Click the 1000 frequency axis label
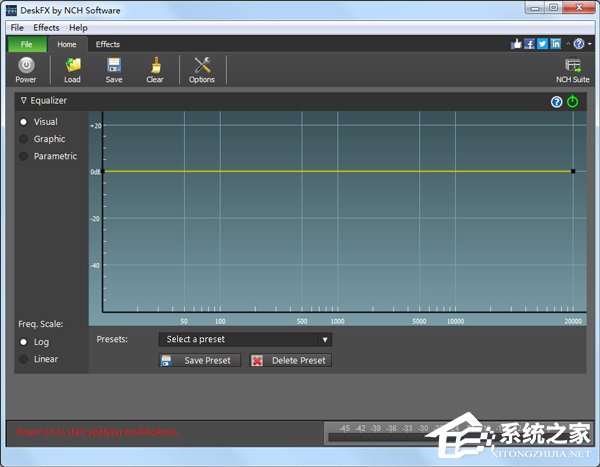 coord(338,321)
